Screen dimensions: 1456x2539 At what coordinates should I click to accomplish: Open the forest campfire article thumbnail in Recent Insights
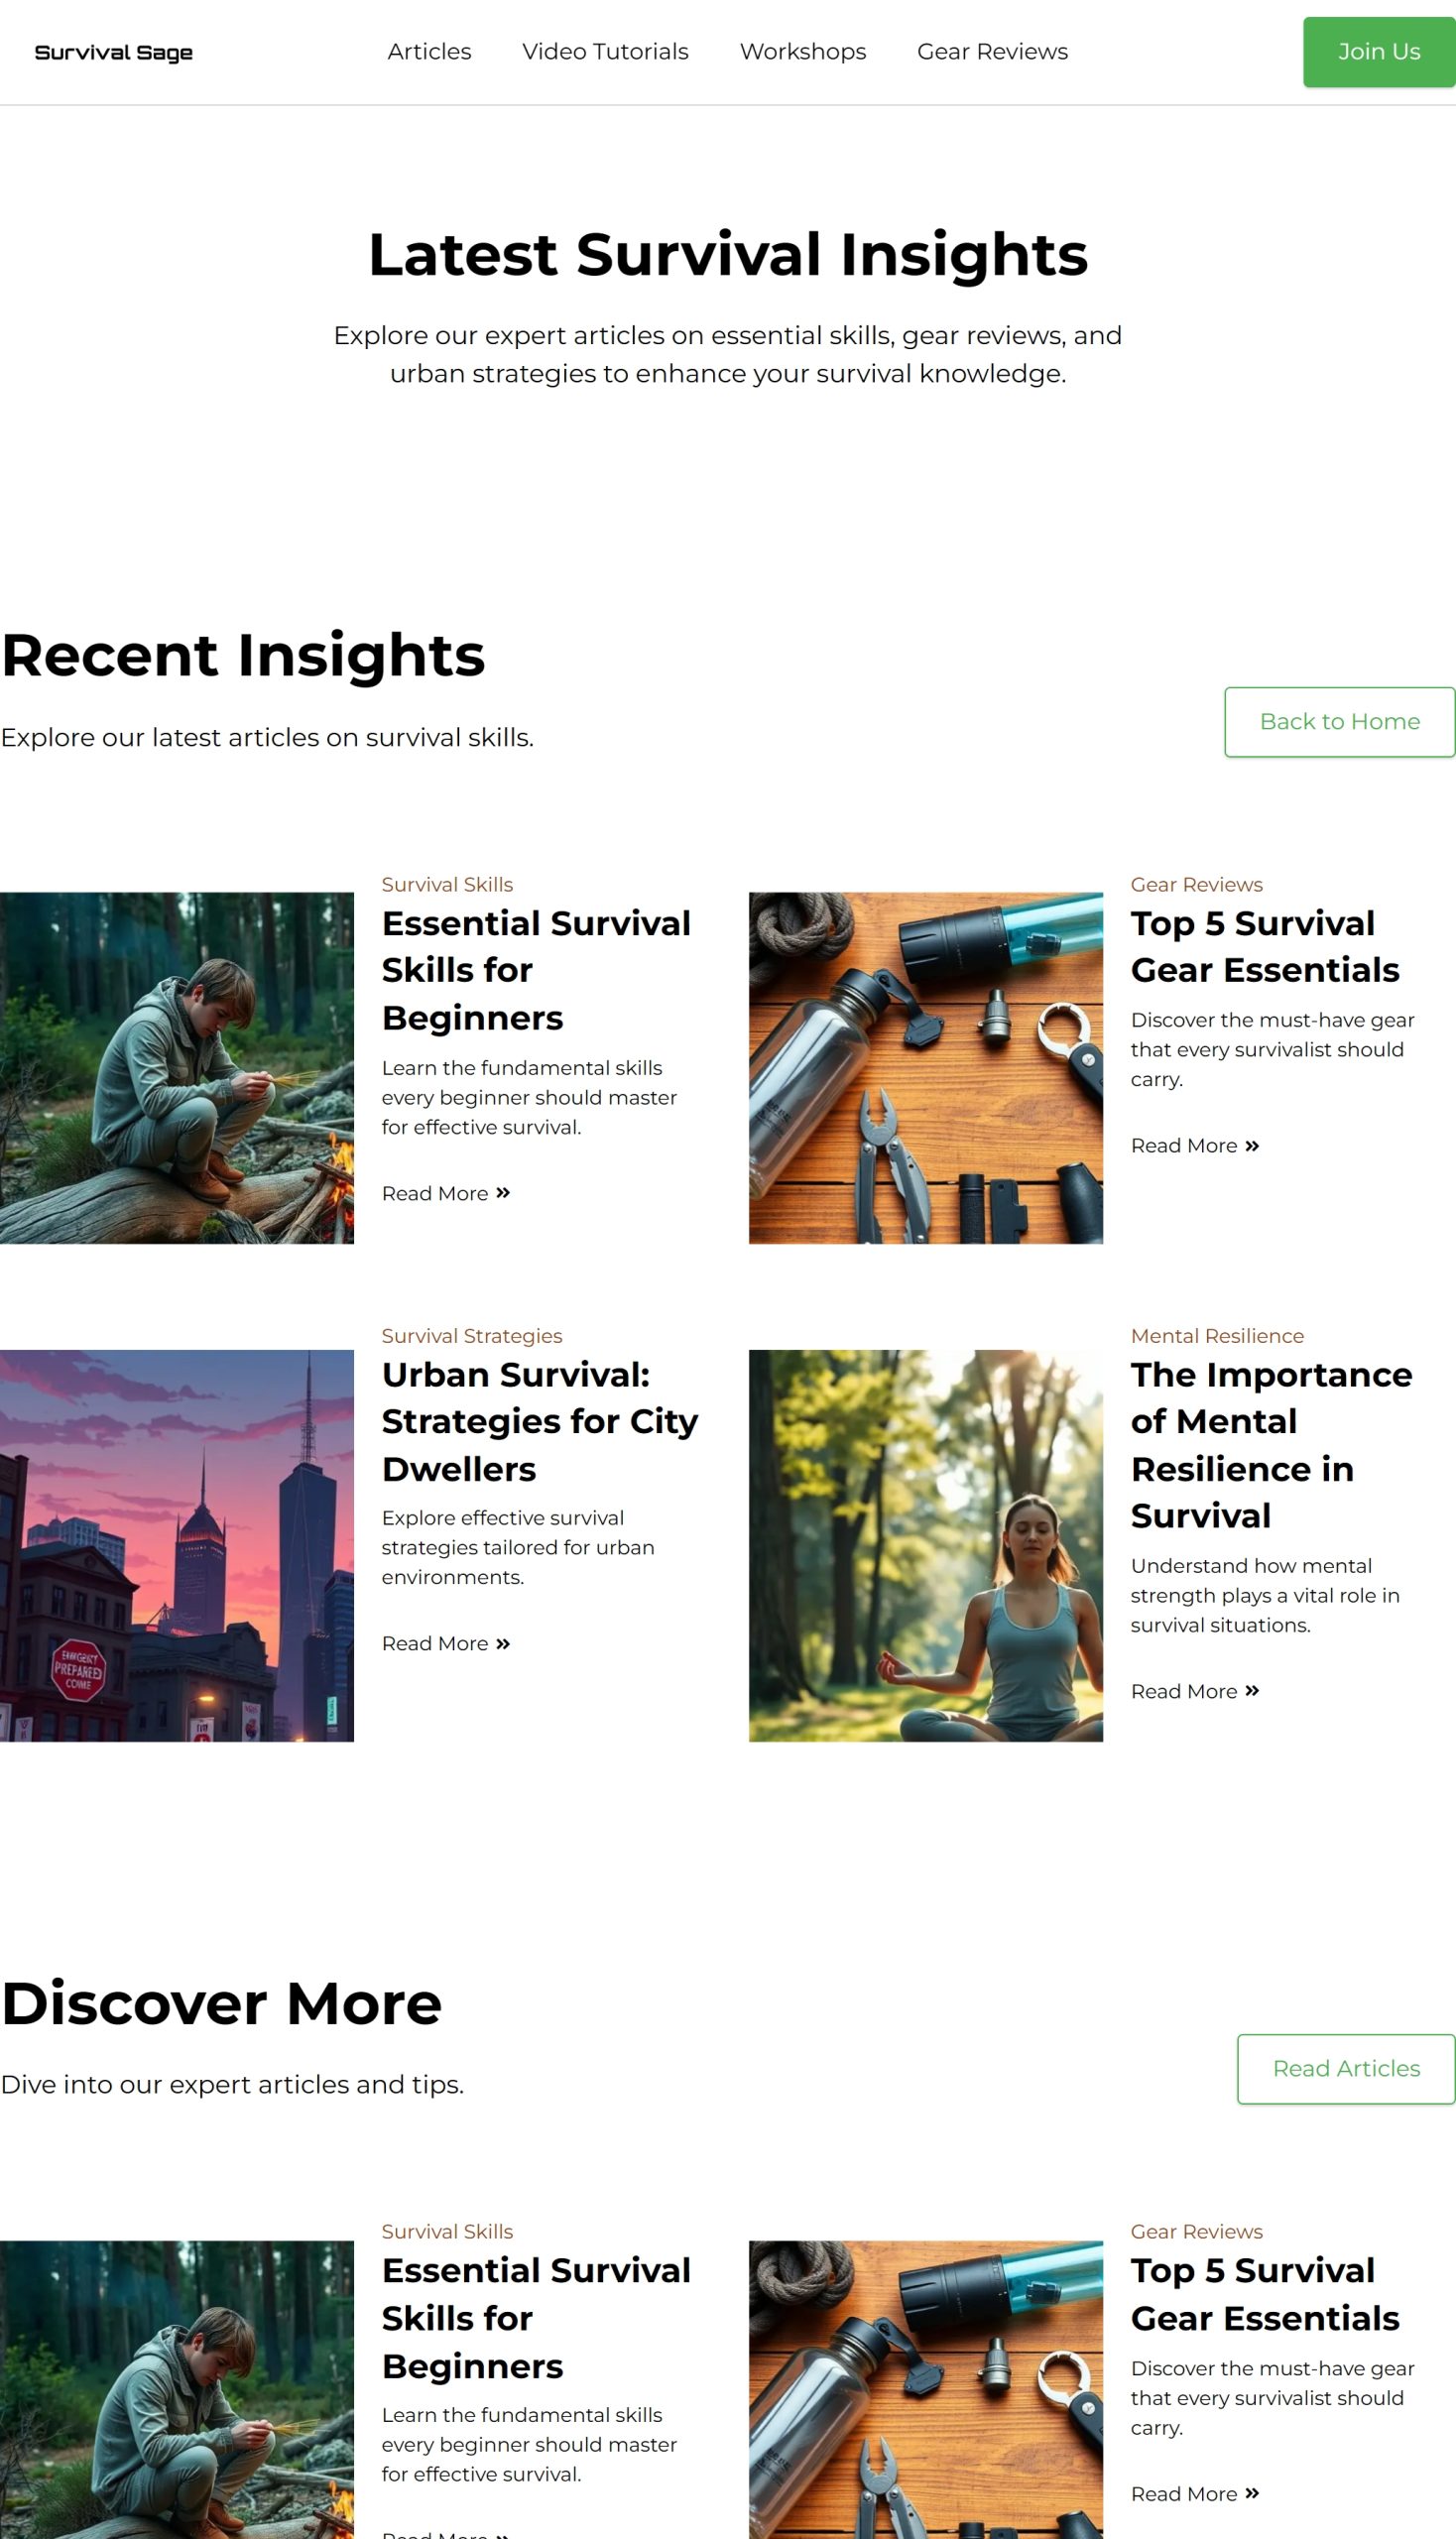(x=177, y=1067)
